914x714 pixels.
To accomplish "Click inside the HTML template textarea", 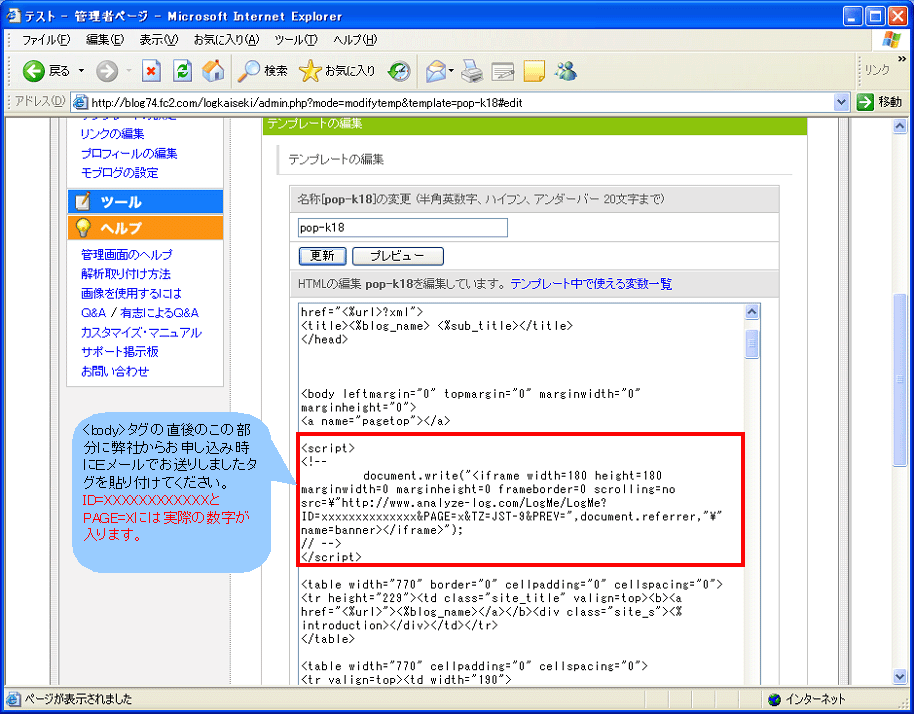I will pyautogui.click(x=522, y=494).
